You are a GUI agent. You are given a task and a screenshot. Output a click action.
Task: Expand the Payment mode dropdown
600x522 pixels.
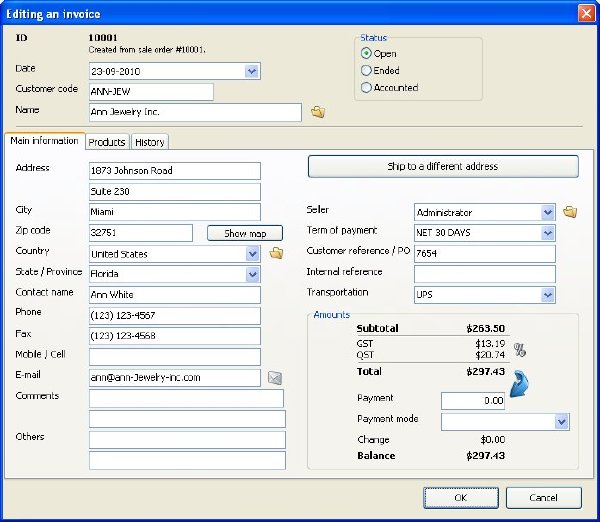pyautogui.click(x=562, y=422)
